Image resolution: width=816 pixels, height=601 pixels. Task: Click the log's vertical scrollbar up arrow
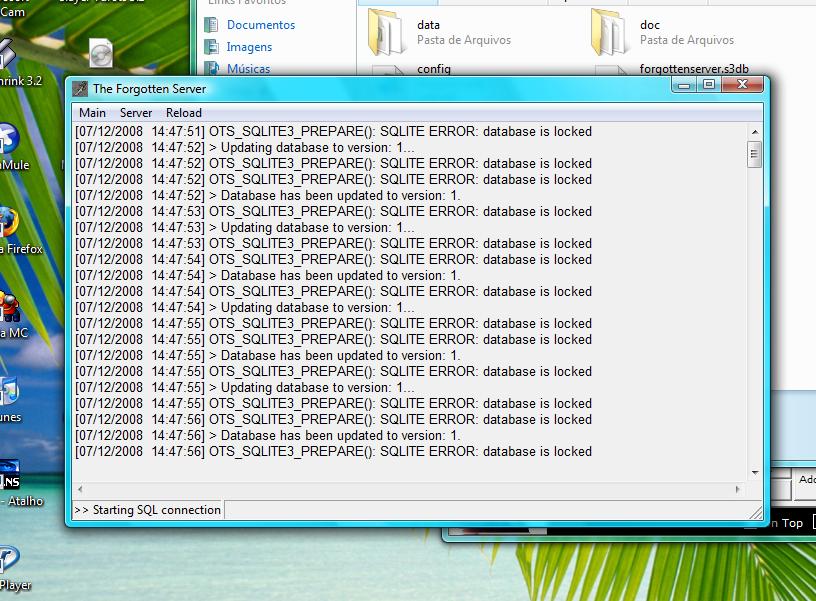coord(755,132)
